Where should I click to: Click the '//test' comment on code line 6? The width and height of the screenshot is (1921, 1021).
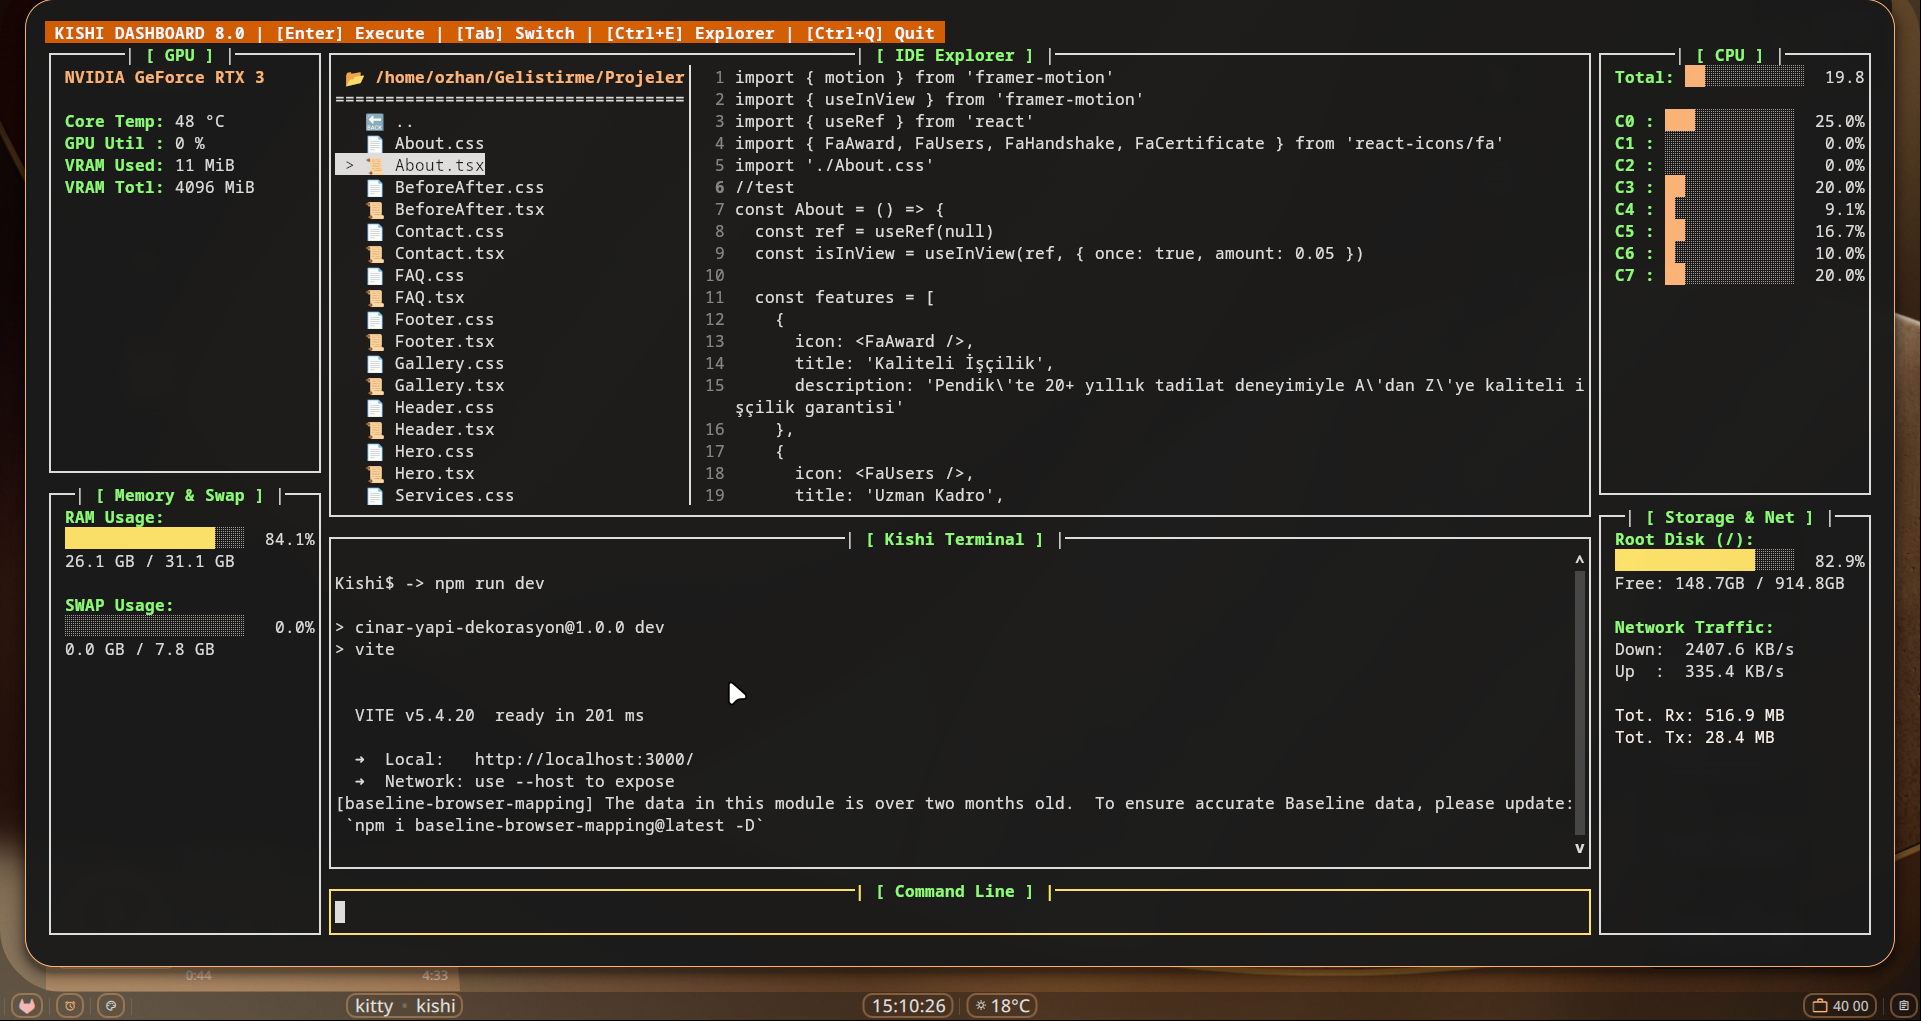[765, 188]
